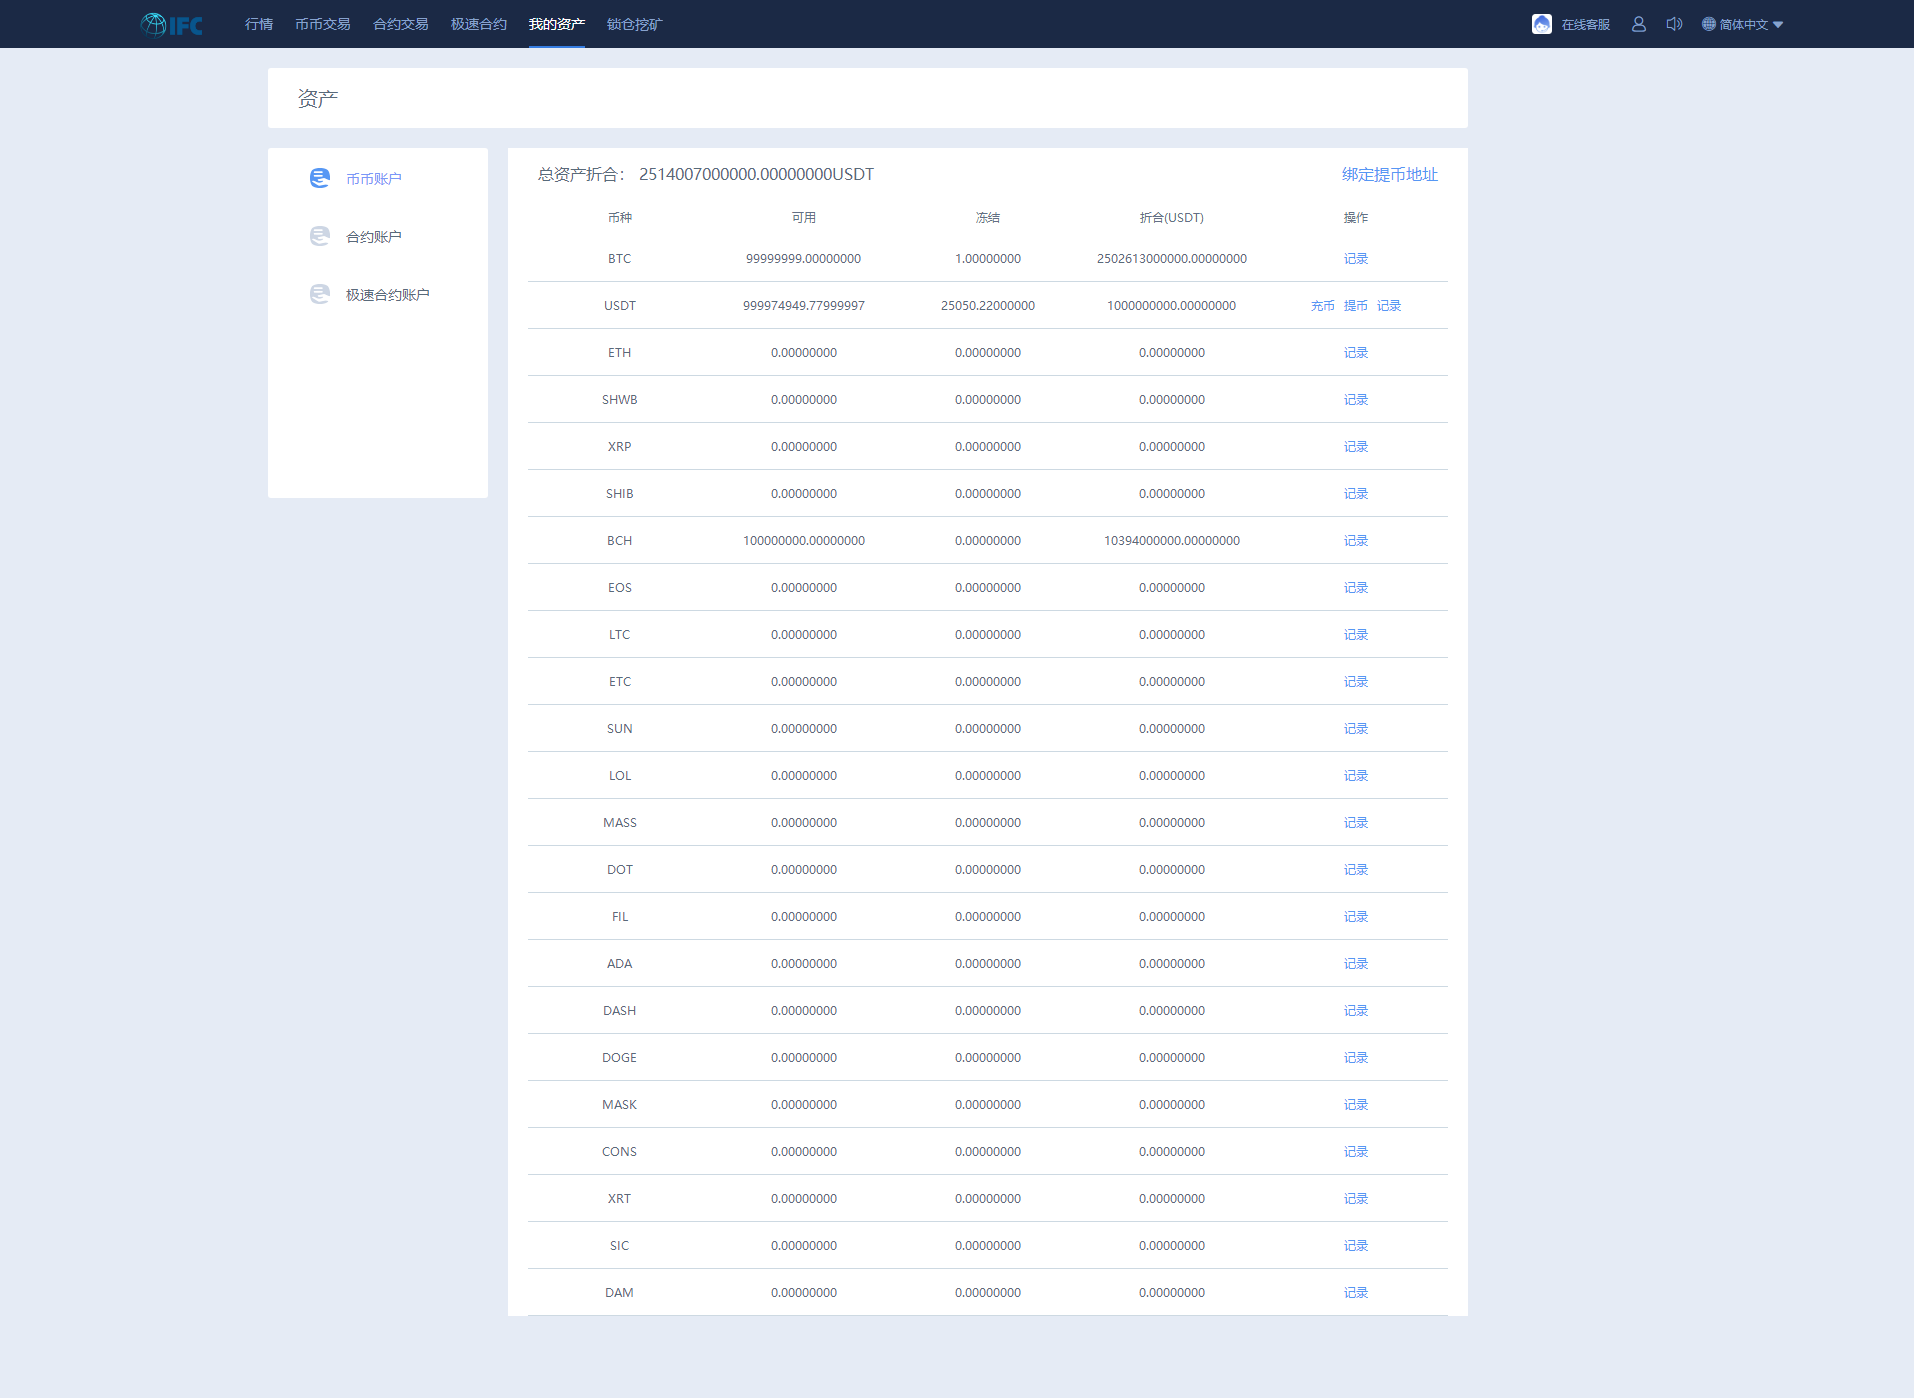Click BCH available balance 100000000.00000000
1914x1398 pixels.
pyautogui.click(x=804, y=540)
